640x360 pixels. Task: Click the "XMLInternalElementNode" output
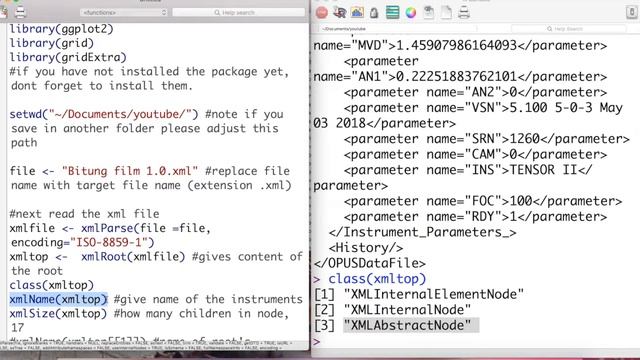[x=434, y=294]
